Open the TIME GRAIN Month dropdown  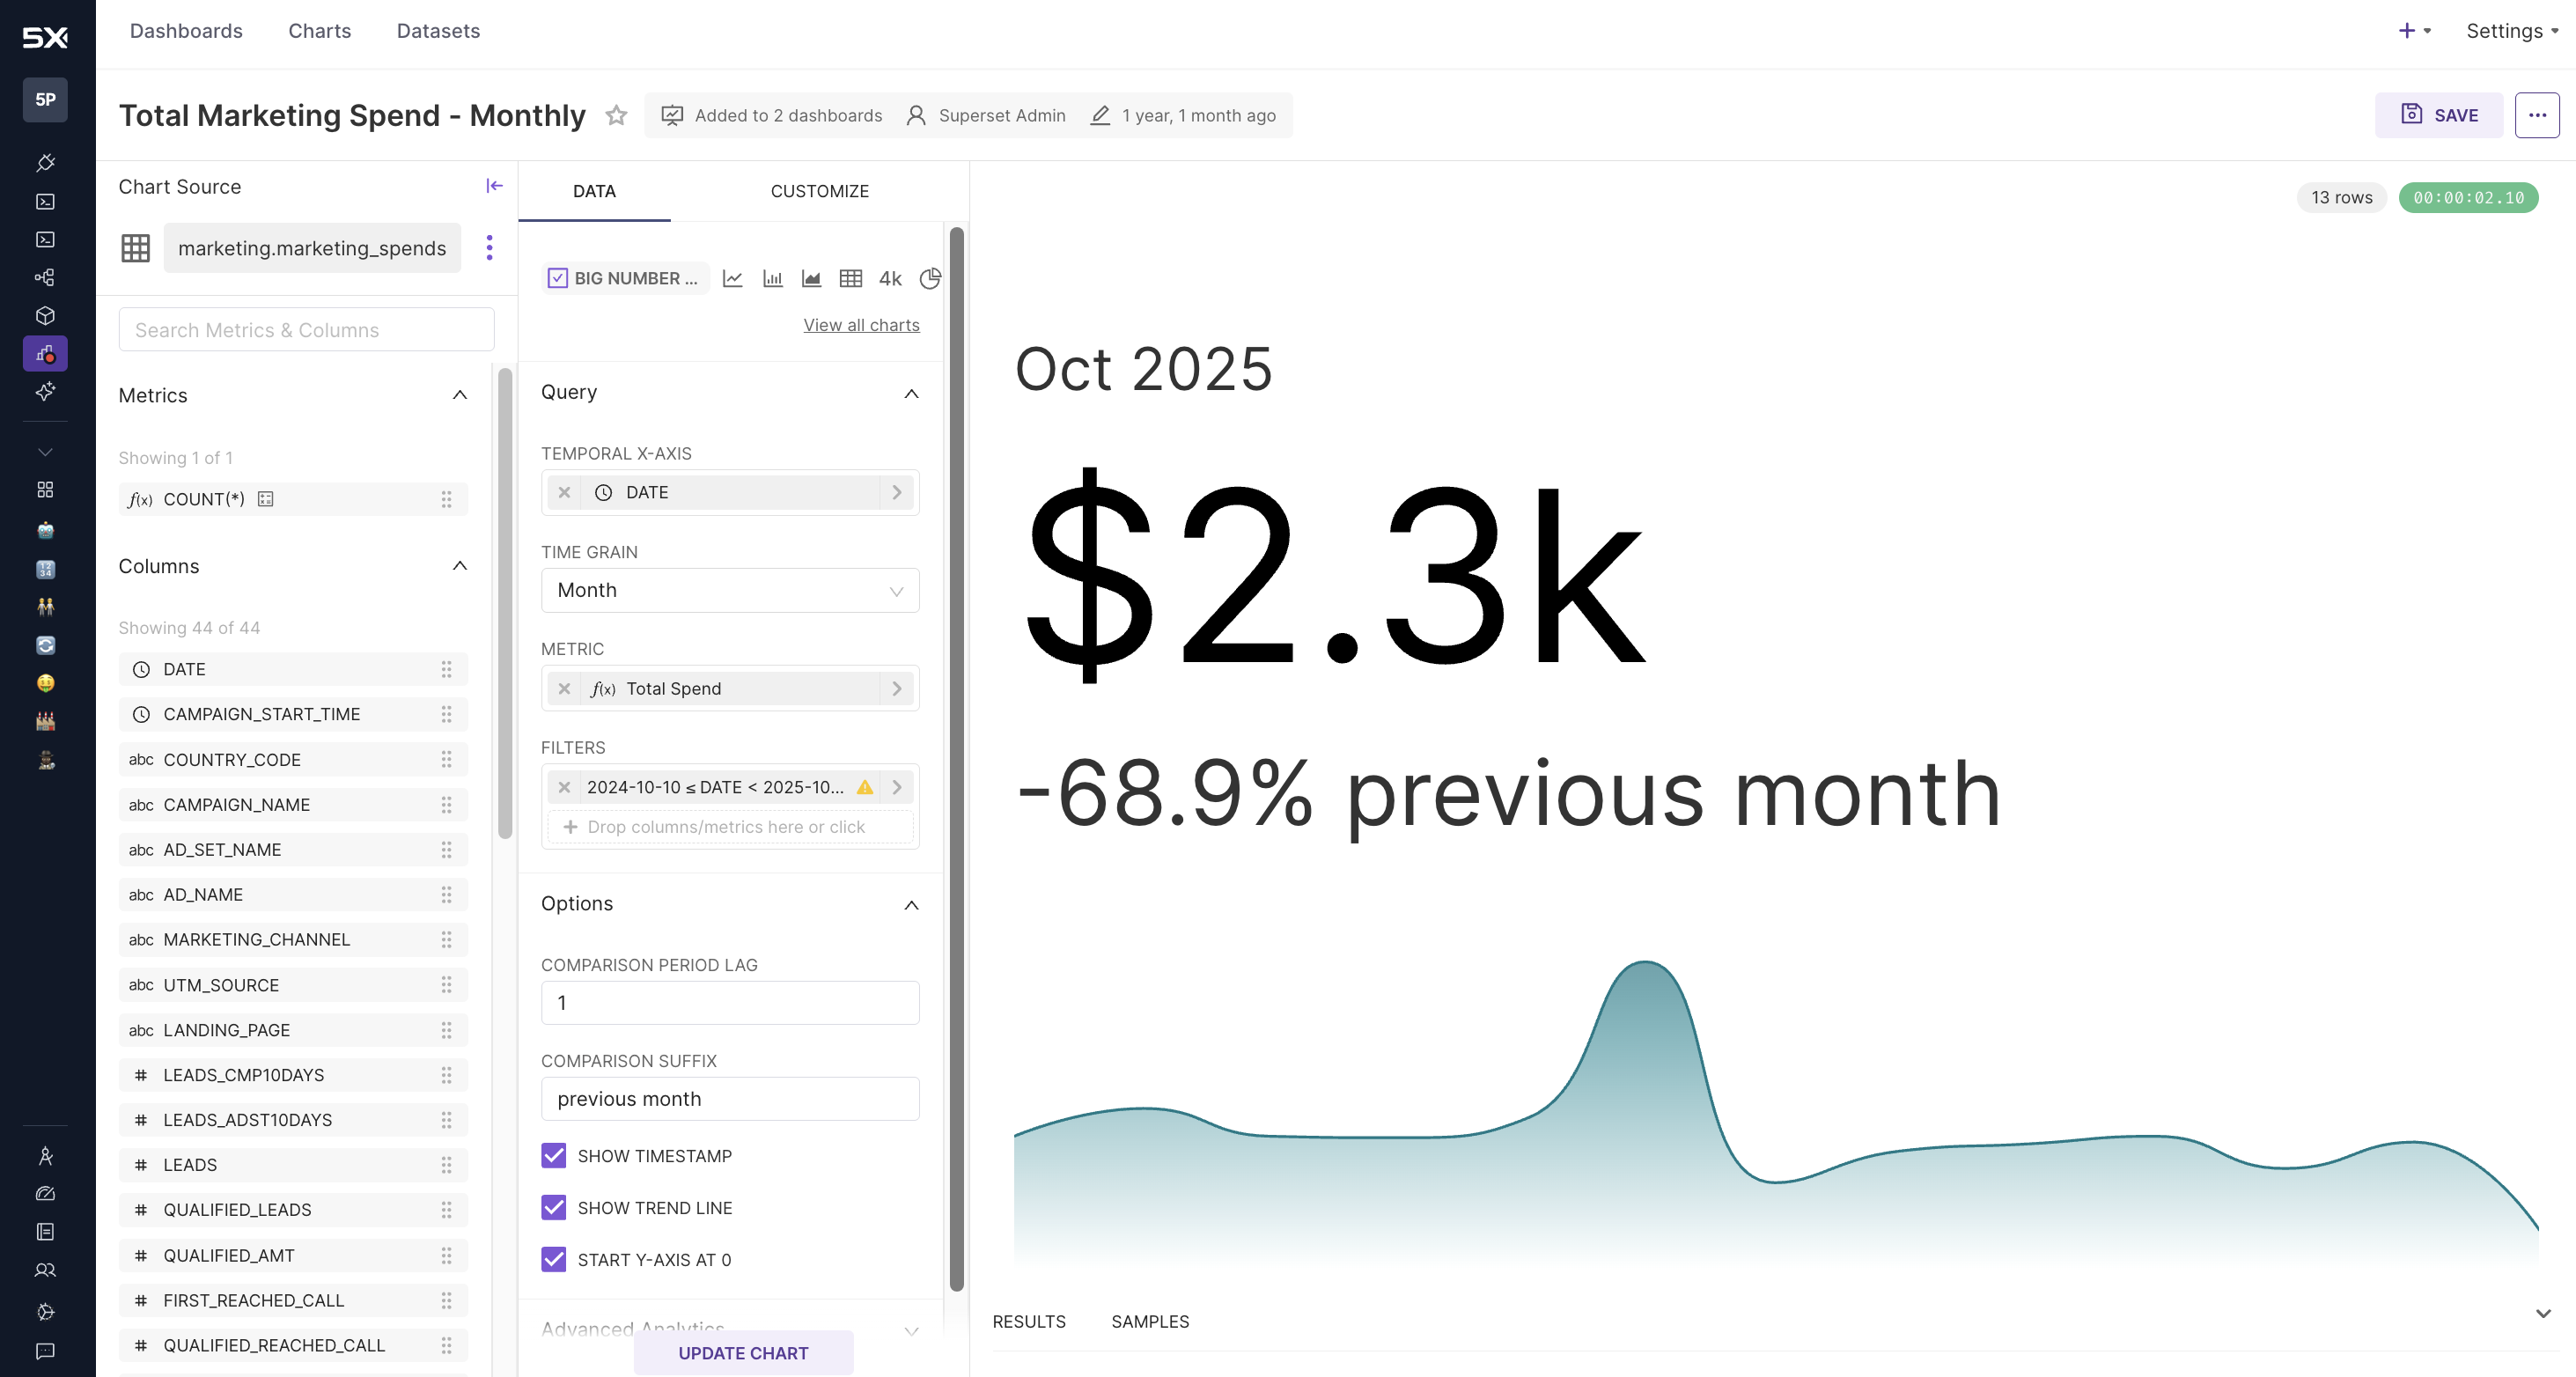(x=730, y=590)
